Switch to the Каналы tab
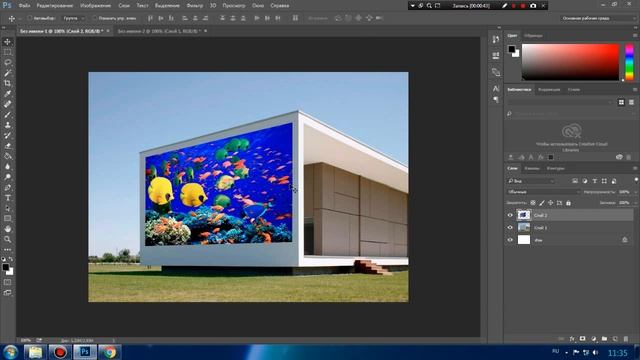 pos(532,168)
